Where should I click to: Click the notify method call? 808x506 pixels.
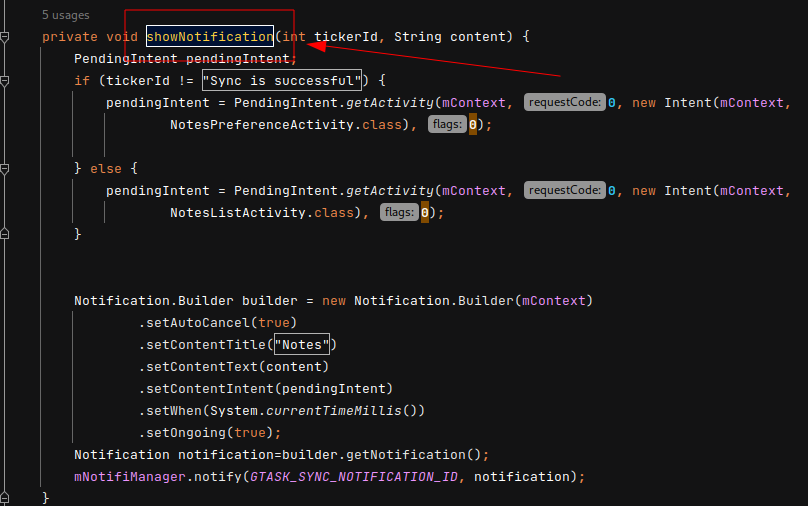218,477
